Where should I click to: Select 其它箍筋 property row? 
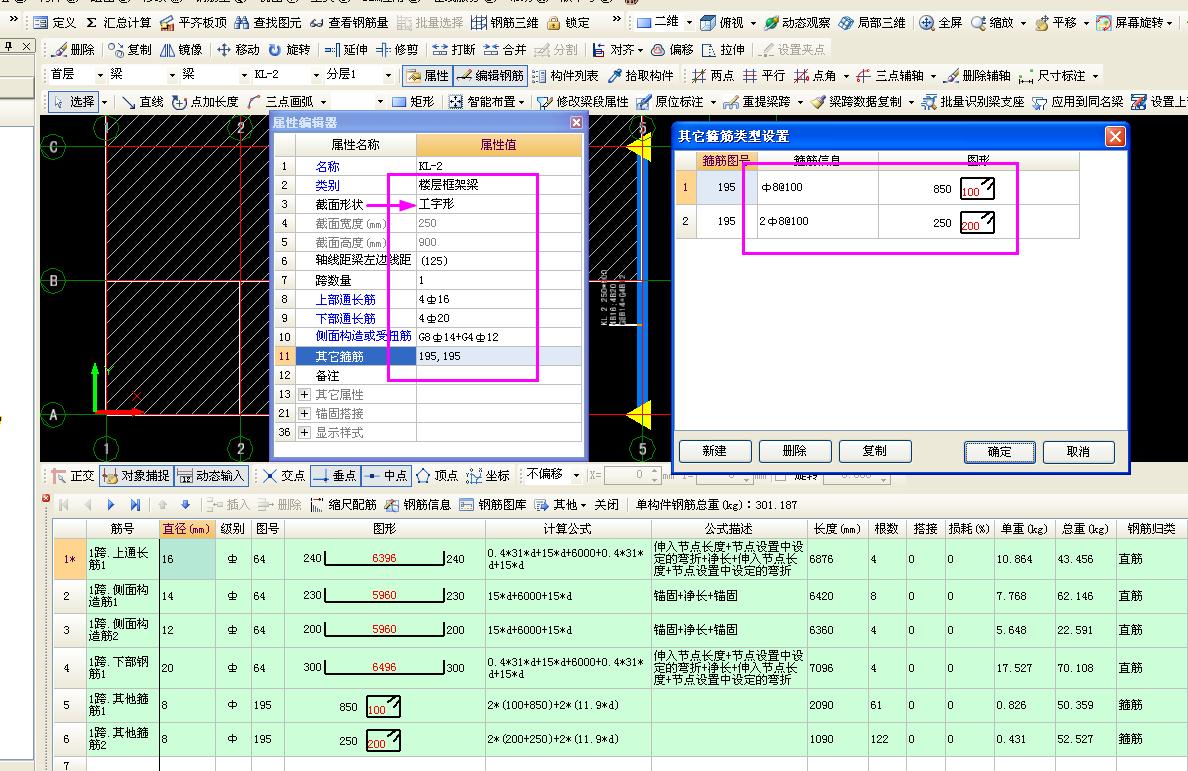(428, 356)
